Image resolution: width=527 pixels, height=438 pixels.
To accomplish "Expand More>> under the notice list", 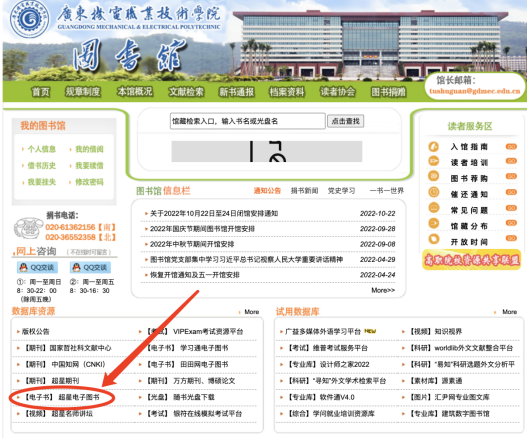I will [383, 290].
